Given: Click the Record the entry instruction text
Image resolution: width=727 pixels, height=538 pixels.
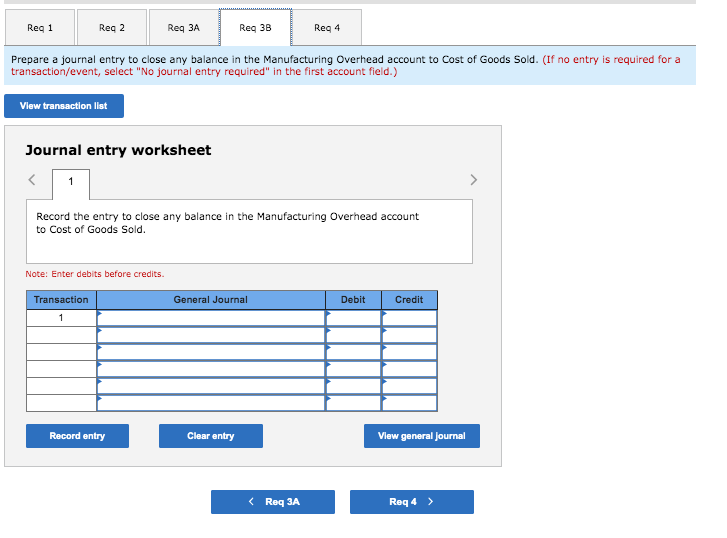Looking at the screenshot, I should (x=228, y=223).
